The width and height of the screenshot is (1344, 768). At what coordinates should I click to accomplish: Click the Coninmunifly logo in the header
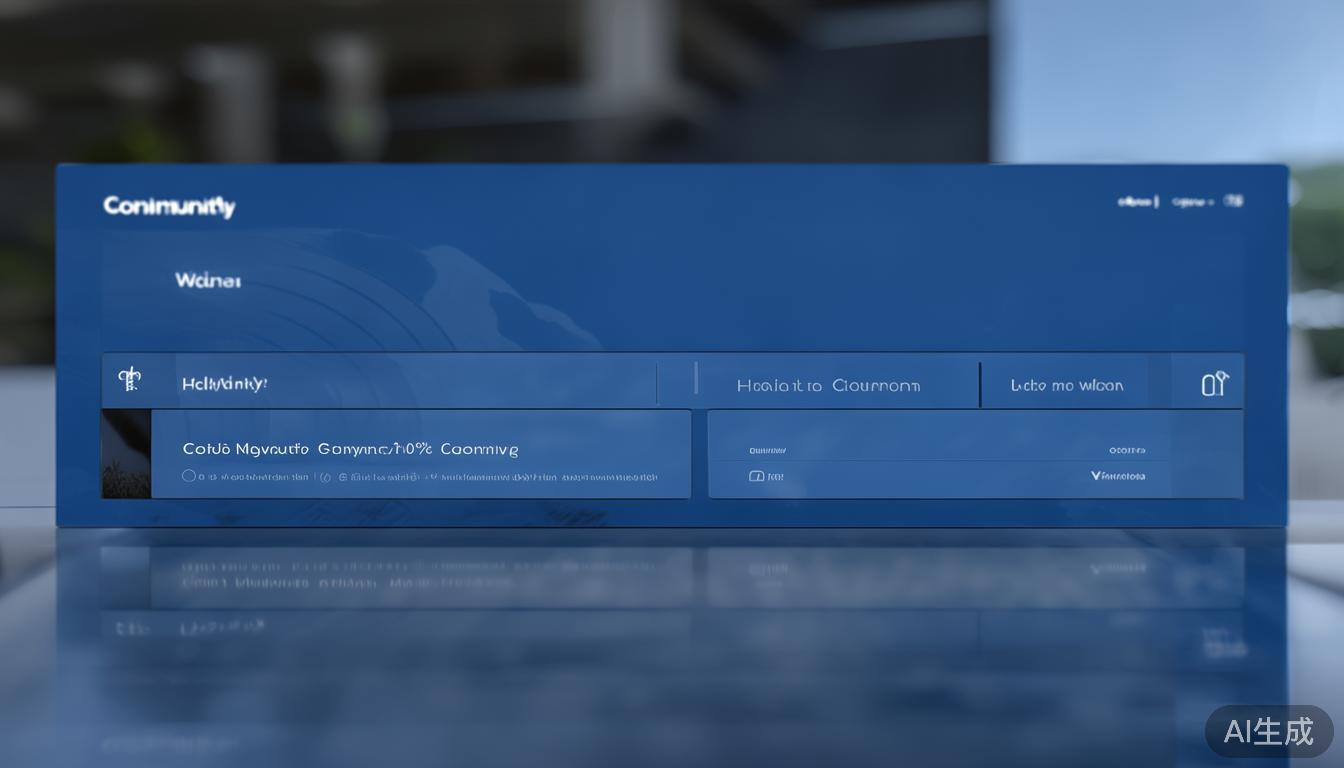pos(169,206)
